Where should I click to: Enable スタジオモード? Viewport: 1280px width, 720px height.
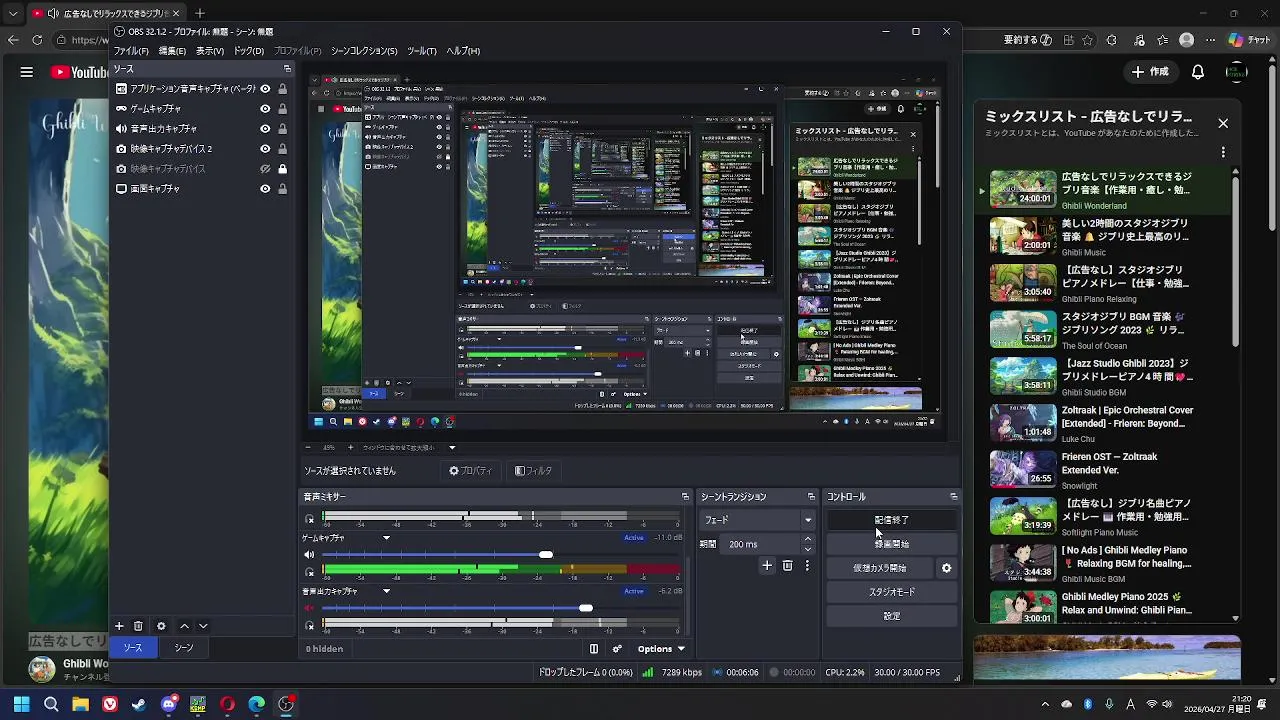pyautogui.click(x=891, y=592)
